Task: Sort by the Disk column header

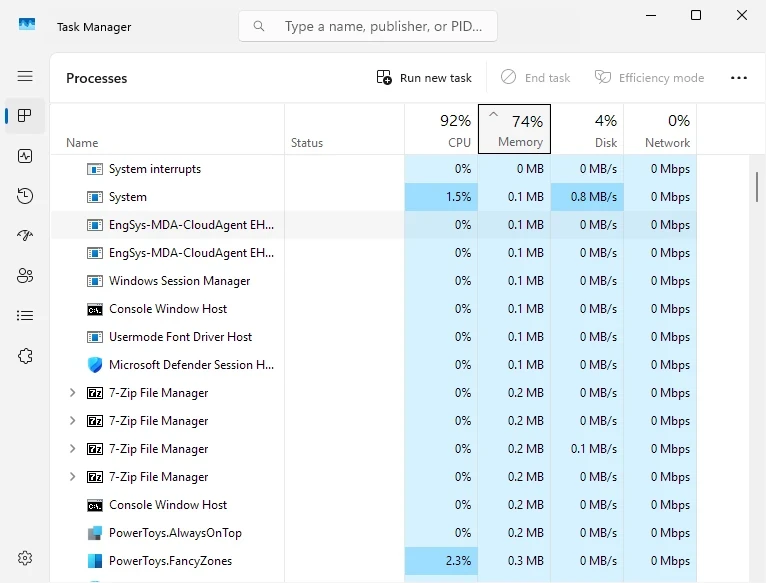Action: point(587,130)
